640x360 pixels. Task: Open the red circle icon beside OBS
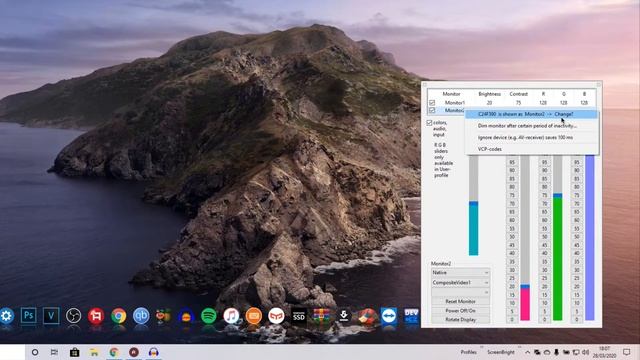click(x=96, y=316)
